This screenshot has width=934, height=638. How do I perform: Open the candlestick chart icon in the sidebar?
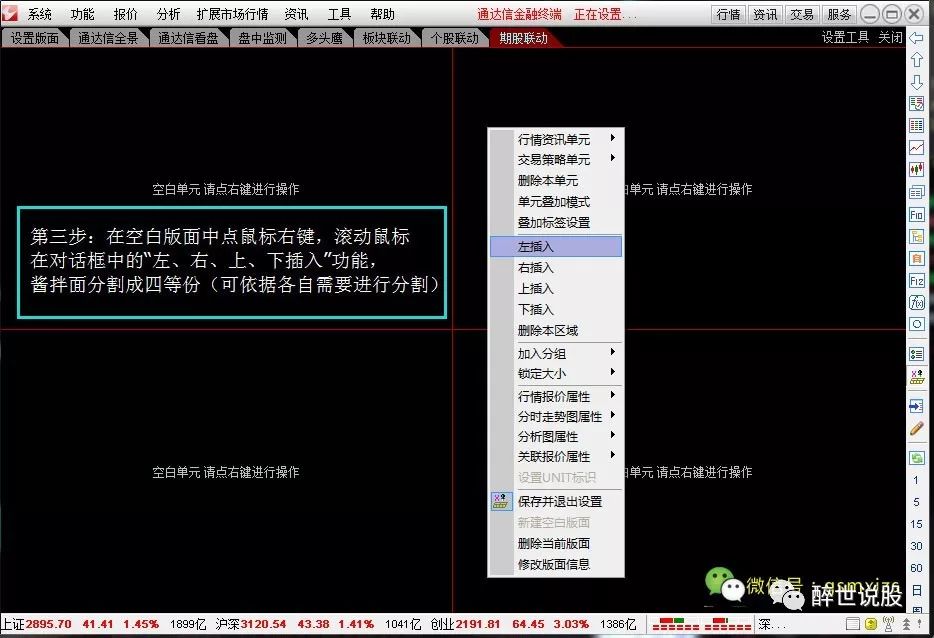coord(917,170)
